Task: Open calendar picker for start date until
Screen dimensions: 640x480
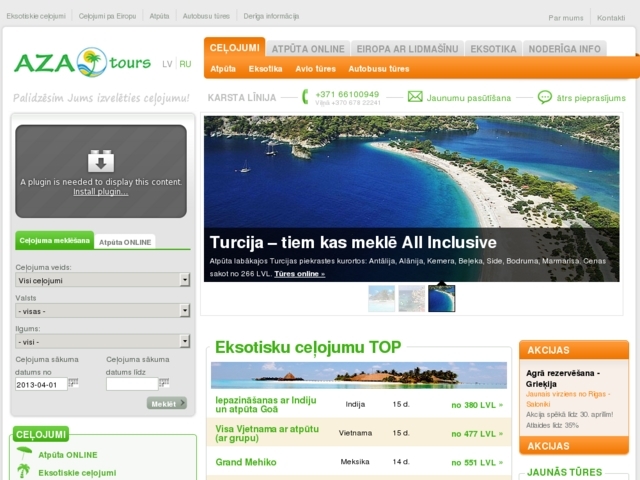Action: click(x=164, y=383)
